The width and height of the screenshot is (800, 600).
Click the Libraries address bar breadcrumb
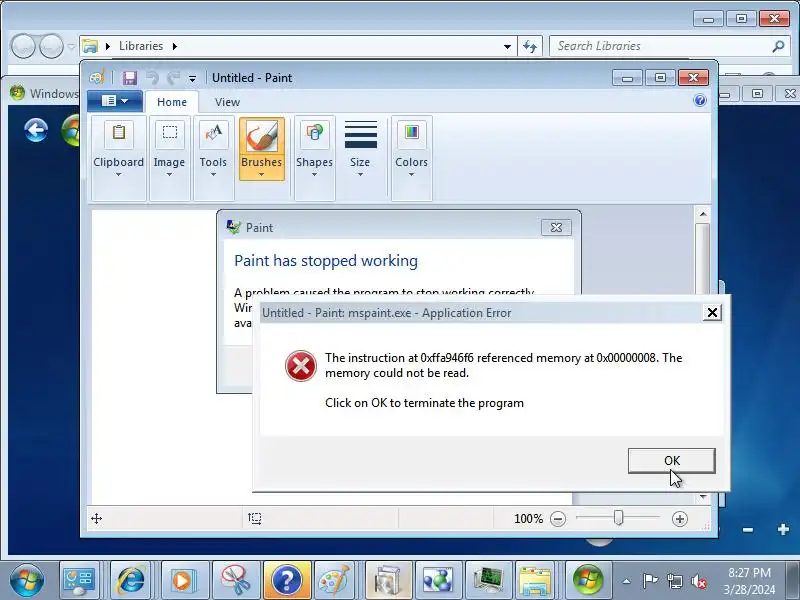pyautogui.click(x=141, y=46)
